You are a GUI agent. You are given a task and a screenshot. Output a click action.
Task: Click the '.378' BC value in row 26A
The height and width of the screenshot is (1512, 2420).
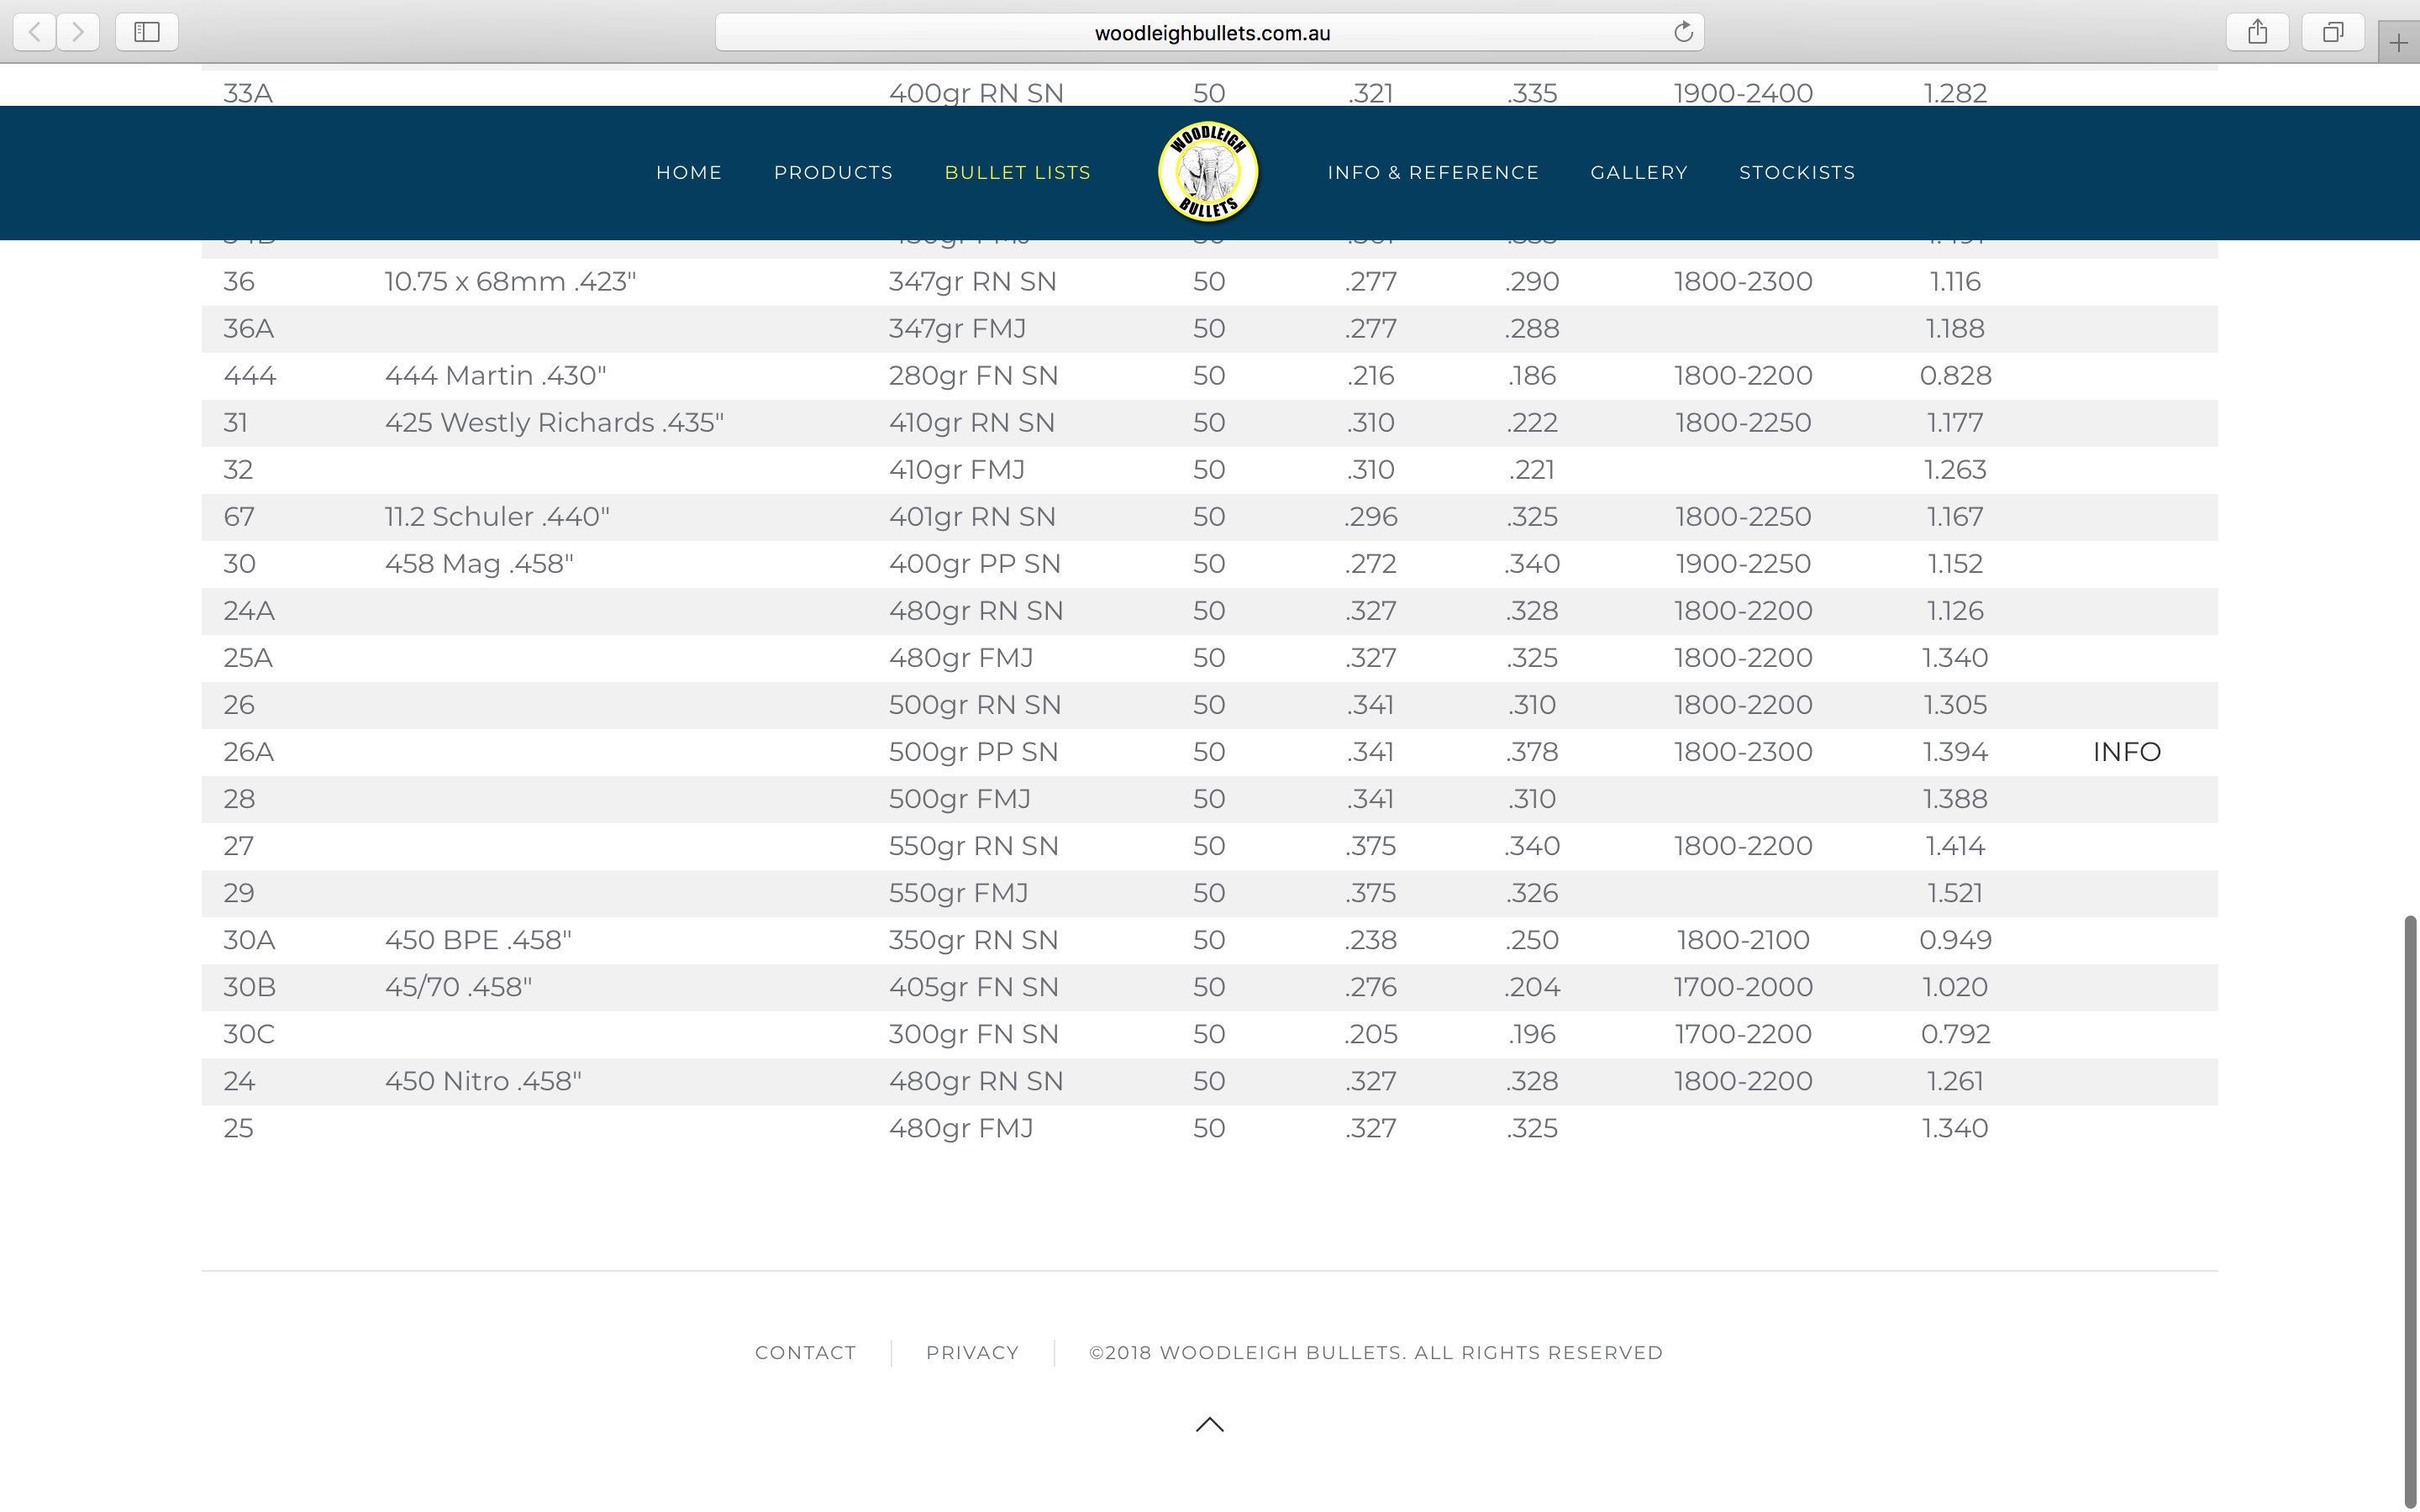(1532, 752)
